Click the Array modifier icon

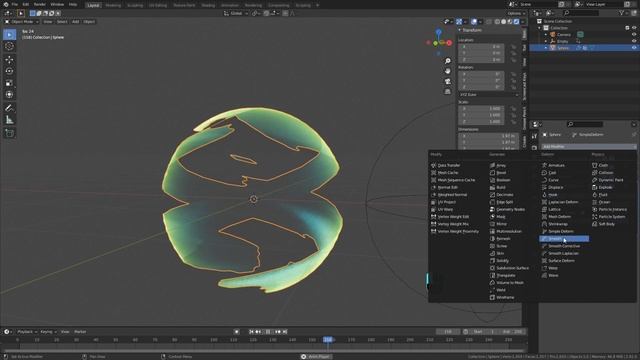(x=492, y=165)
